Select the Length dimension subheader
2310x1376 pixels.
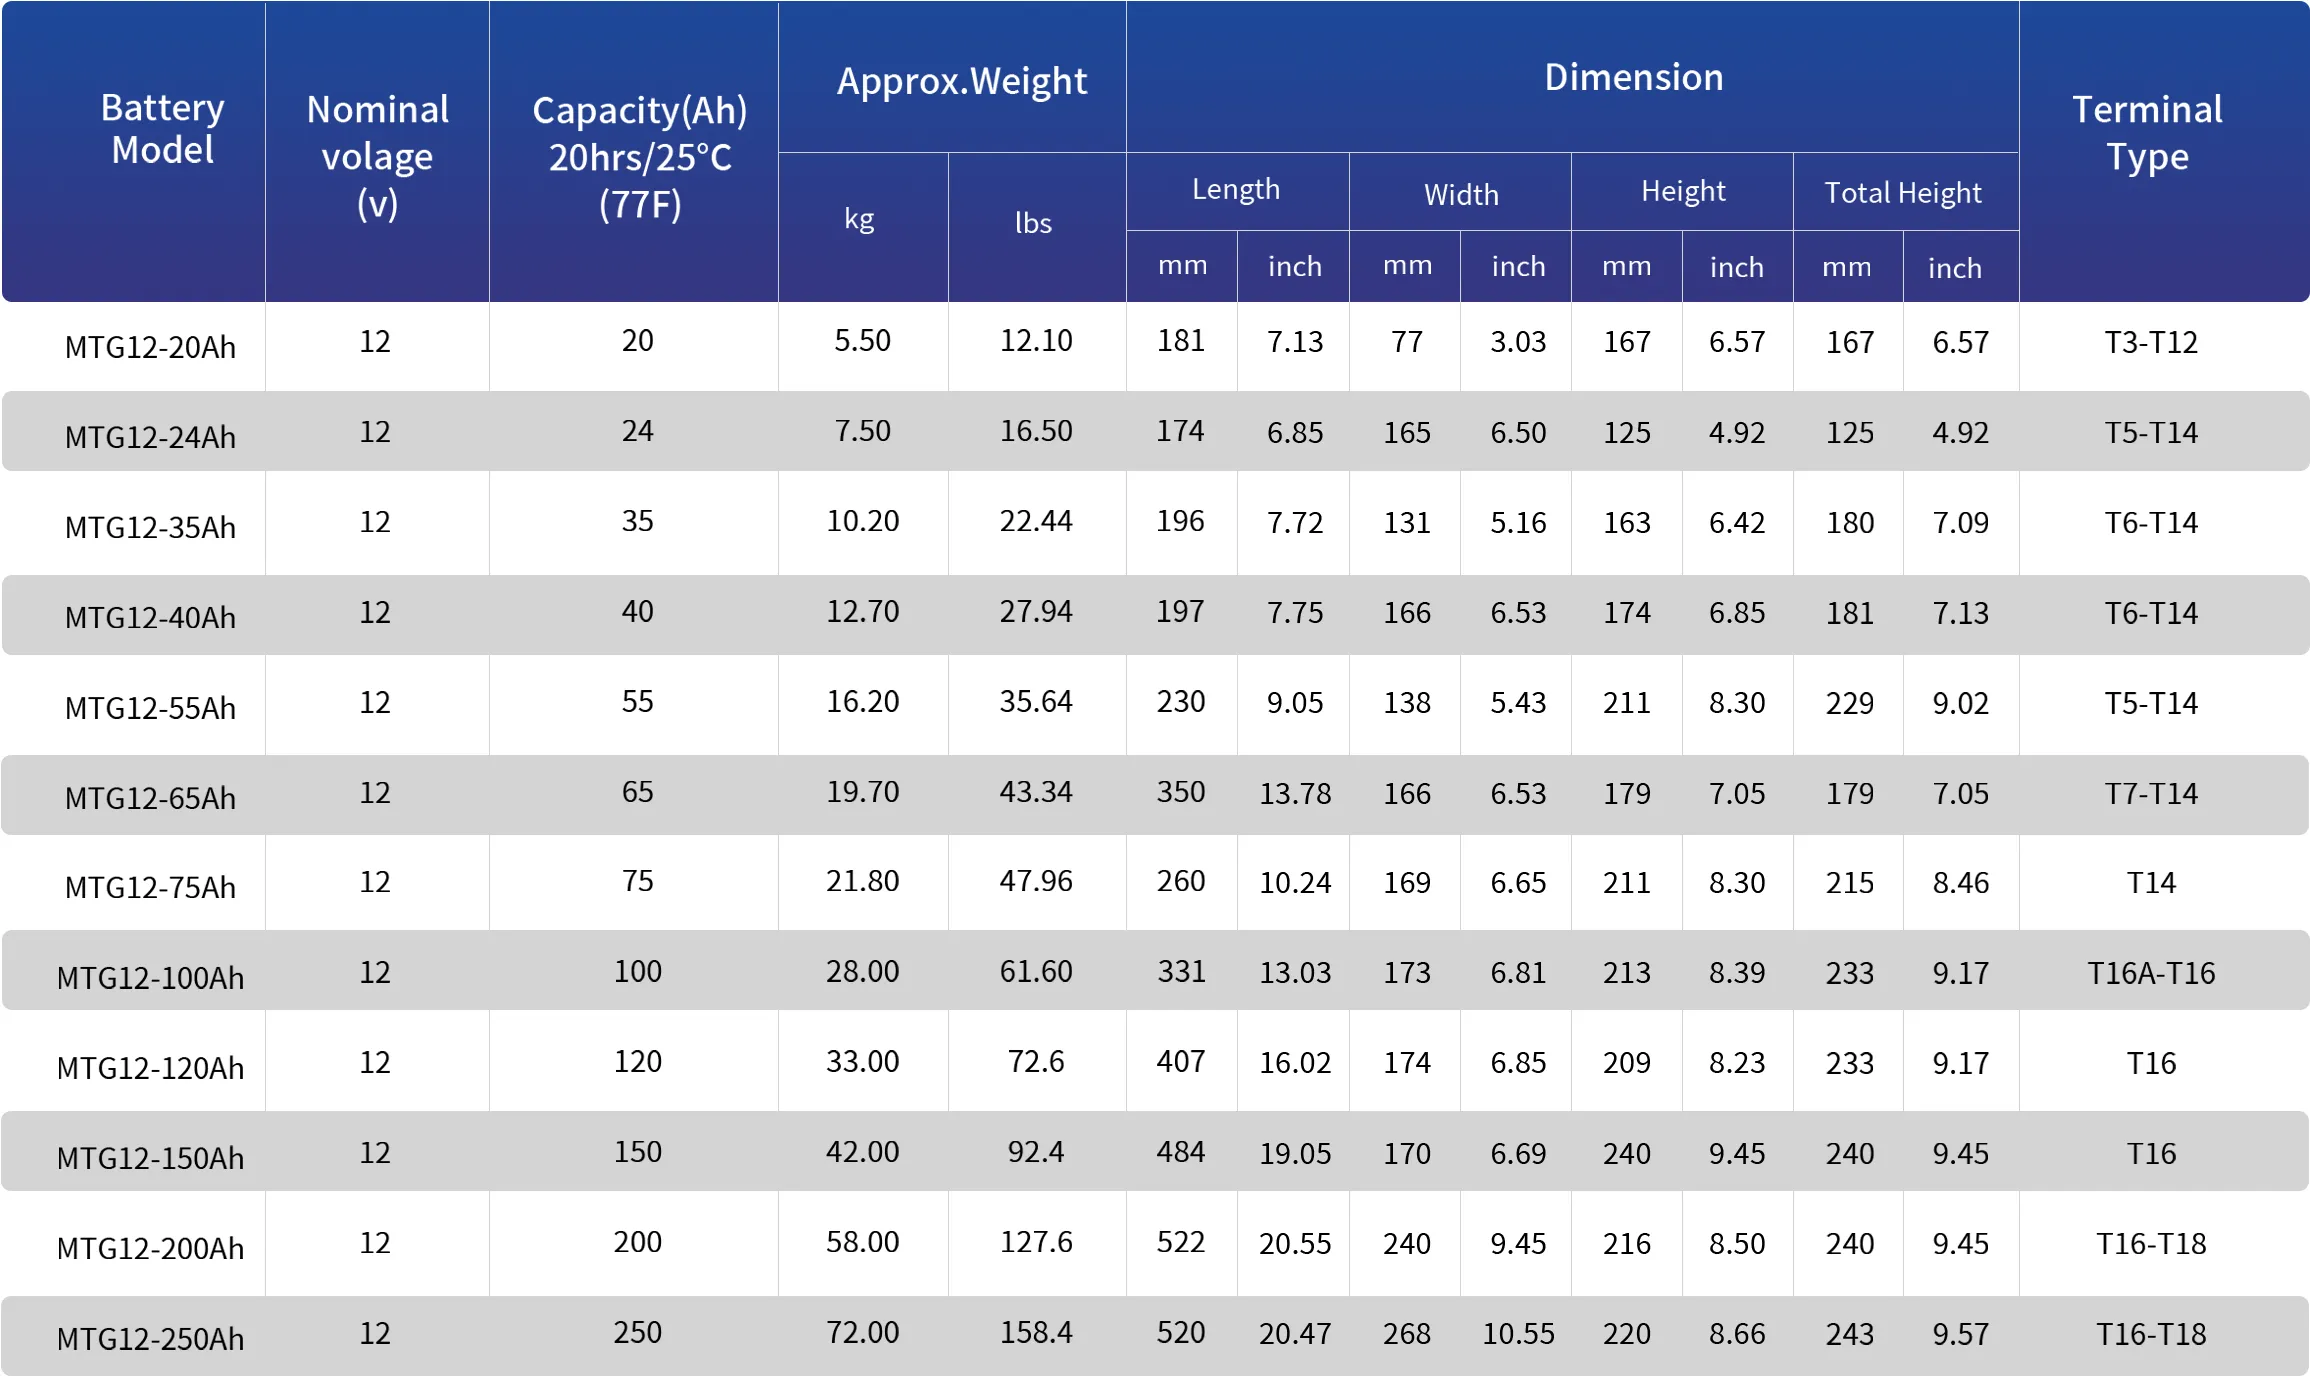[x=1235, y=189]
